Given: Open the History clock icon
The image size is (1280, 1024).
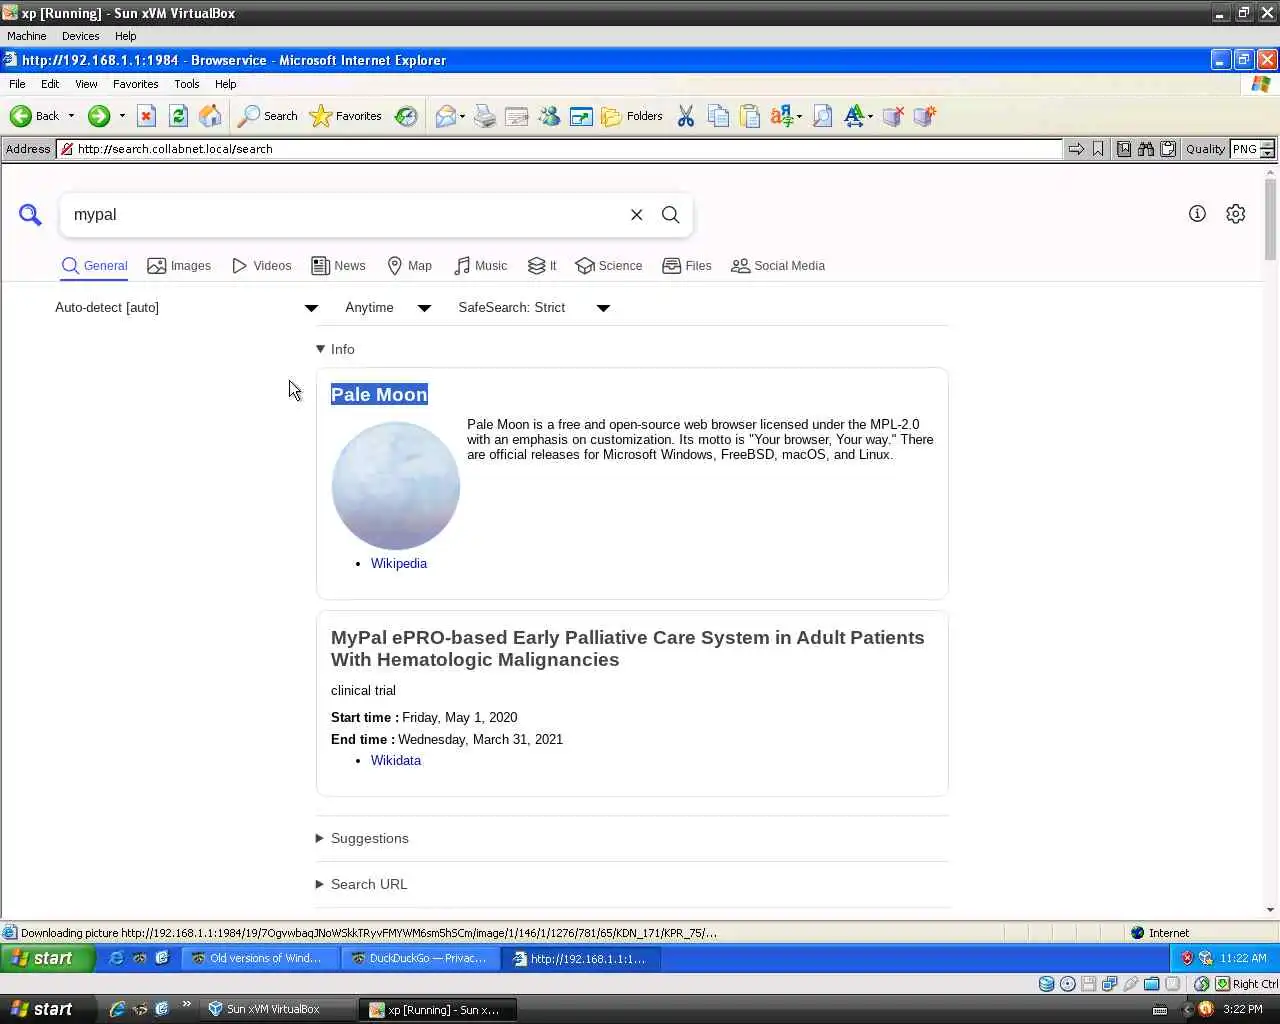Looking at the screenshot, I should click(x=405, y=116).
